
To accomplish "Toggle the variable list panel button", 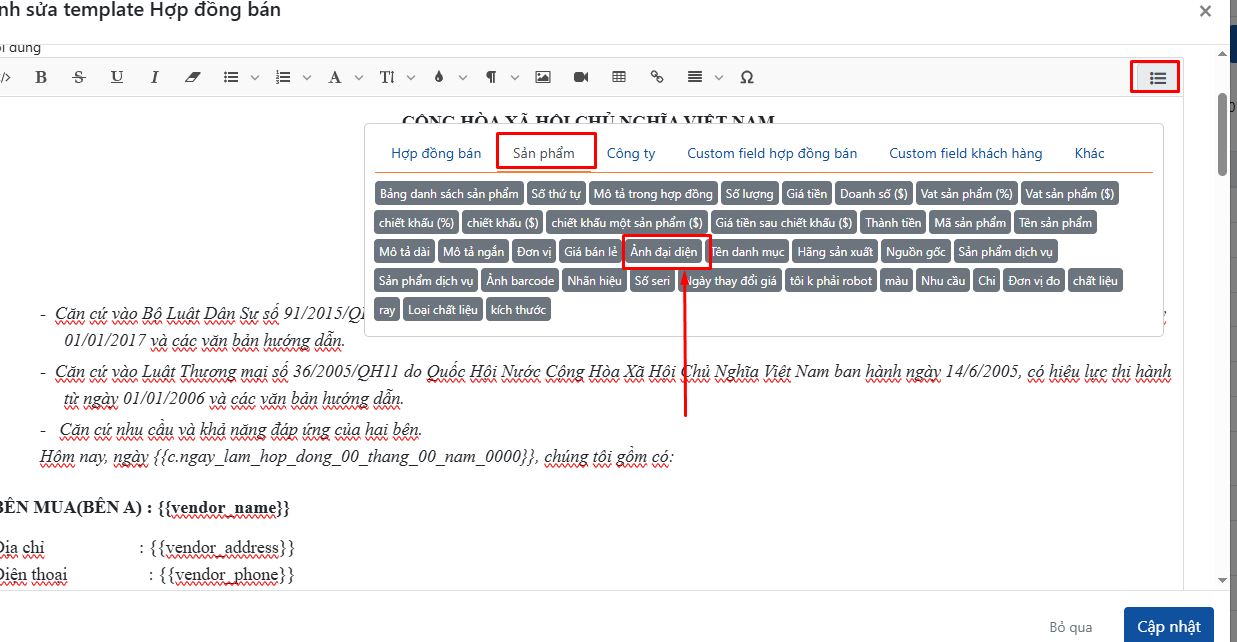I will click(1156, 77).
